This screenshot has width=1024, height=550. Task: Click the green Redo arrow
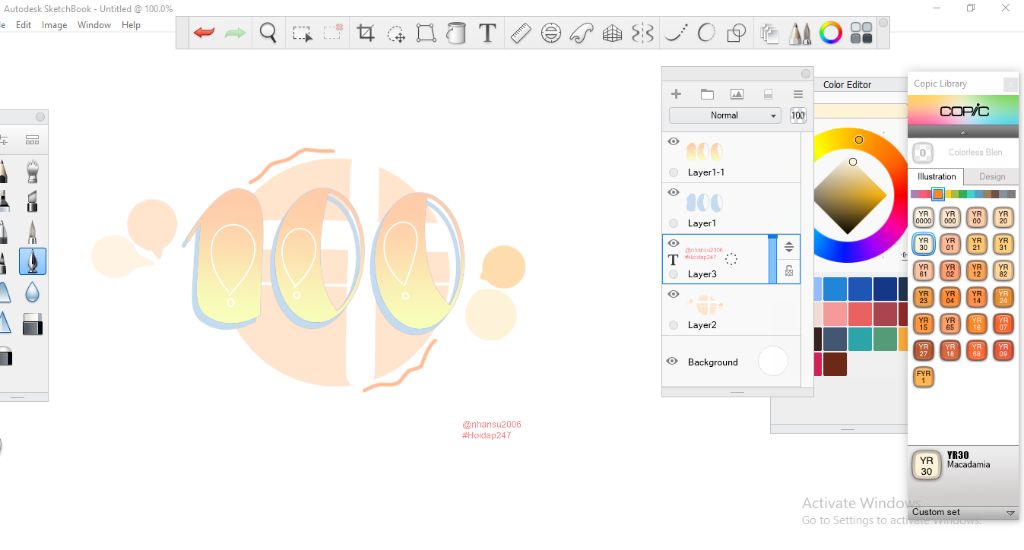[x=235, y=33]
